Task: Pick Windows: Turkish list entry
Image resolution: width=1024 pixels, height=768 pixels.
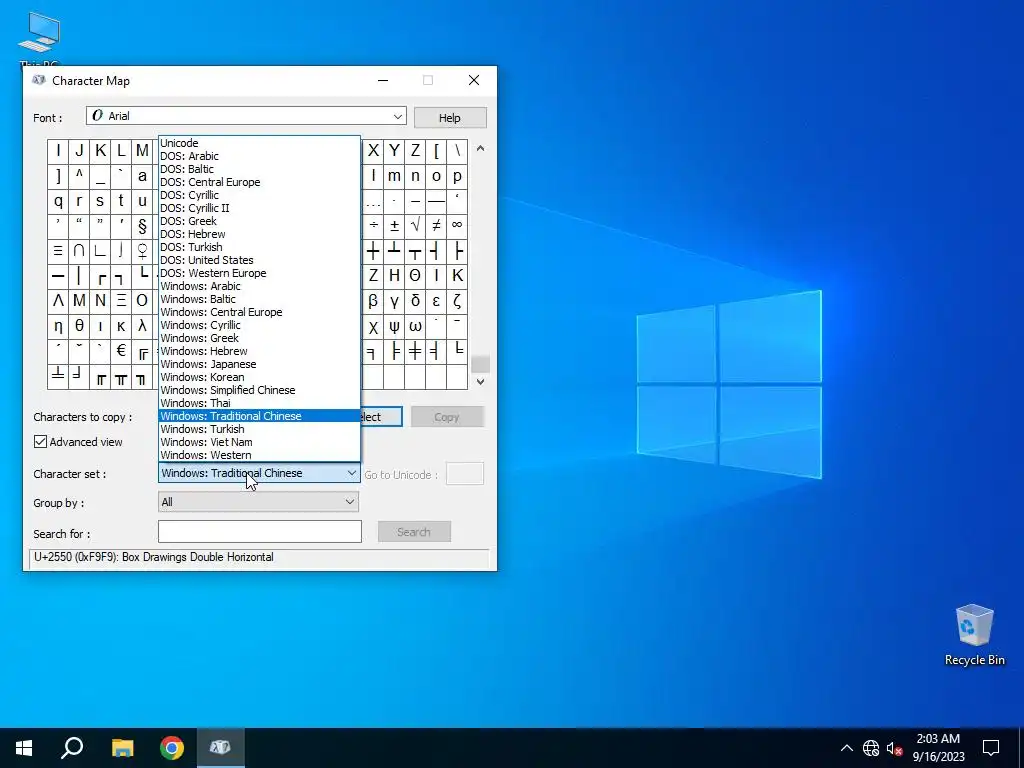Action: tap(259, 429)
